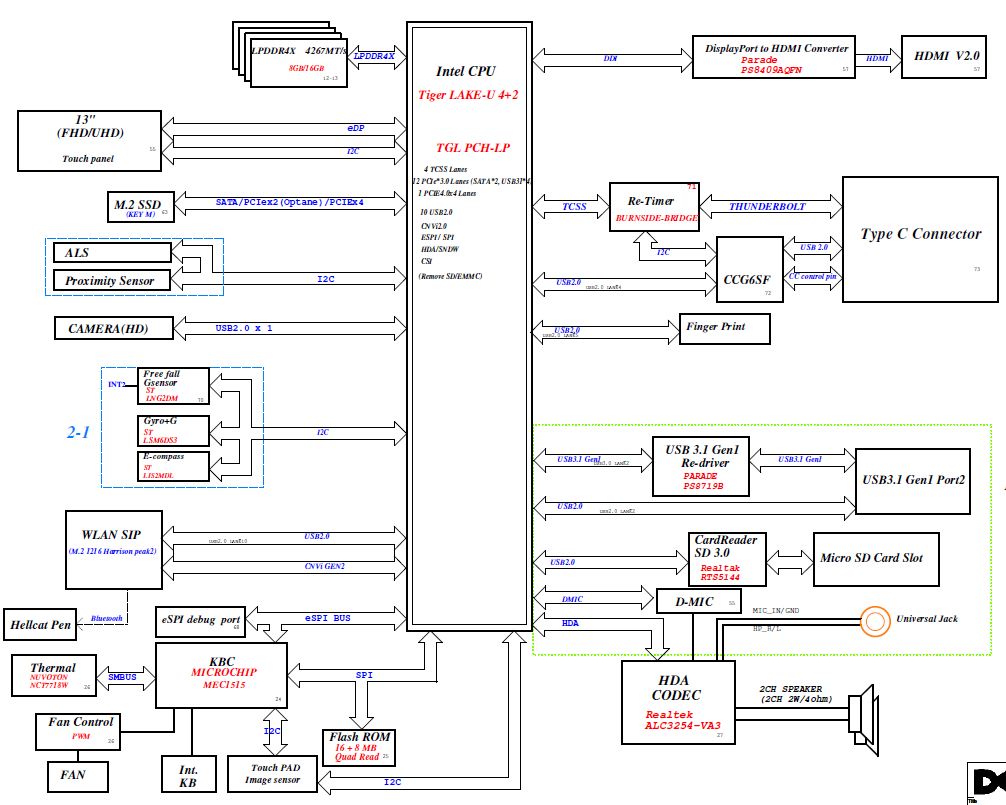Click the orange Universal Jack circle

coord(876,621)
